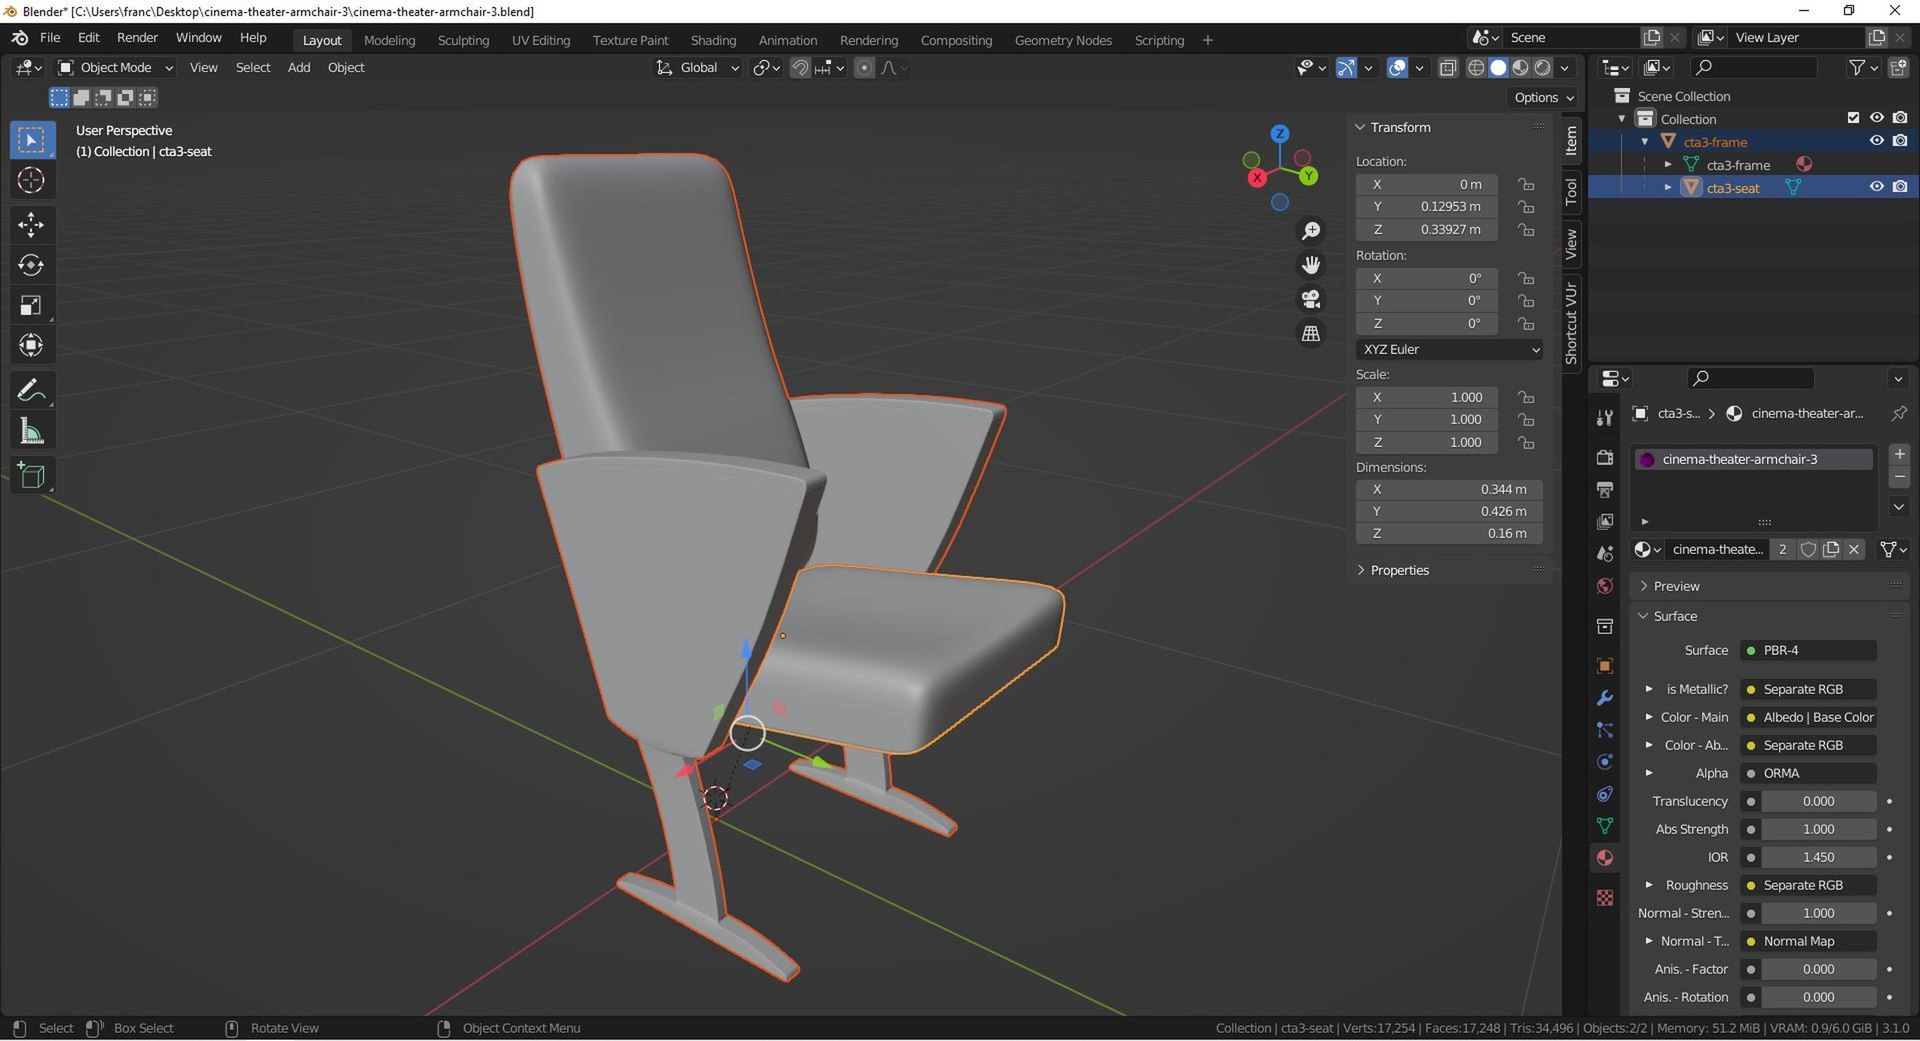Viewport: 1920px width, 1041px height.
Task: Open the Modifiers wrench properties tab
Action: (x=1605, y=698)
